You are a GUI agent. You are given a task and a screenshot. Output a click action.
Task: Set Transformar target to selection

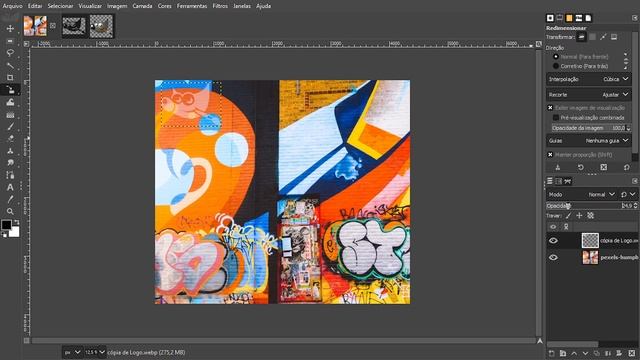[592, 37]
